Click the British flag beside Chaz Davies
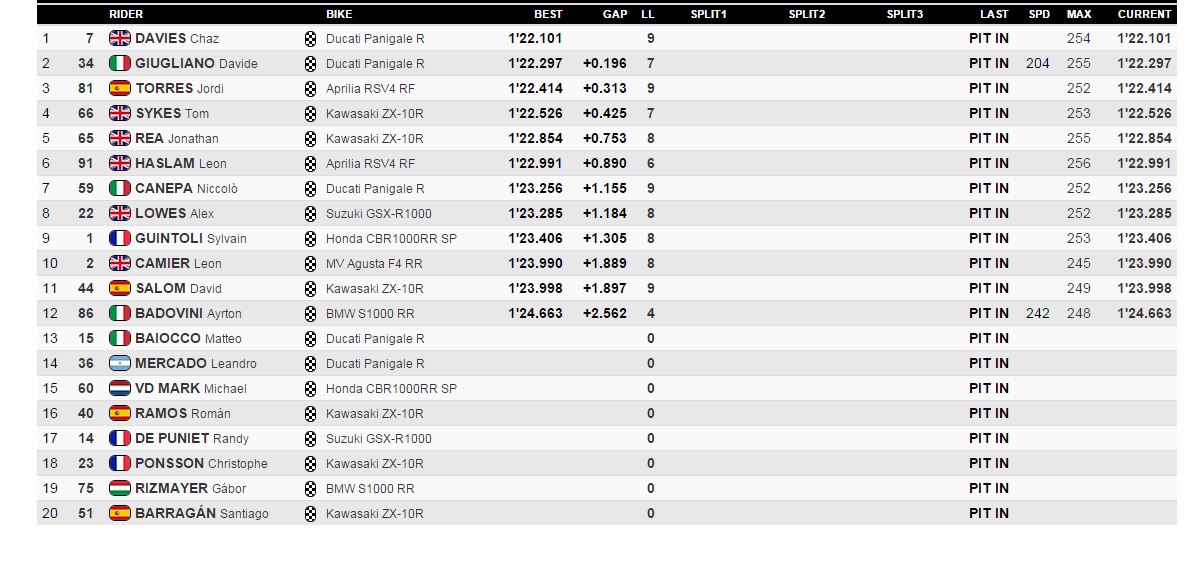This screenshot has height=564, width=1190. tap(120, 38)
